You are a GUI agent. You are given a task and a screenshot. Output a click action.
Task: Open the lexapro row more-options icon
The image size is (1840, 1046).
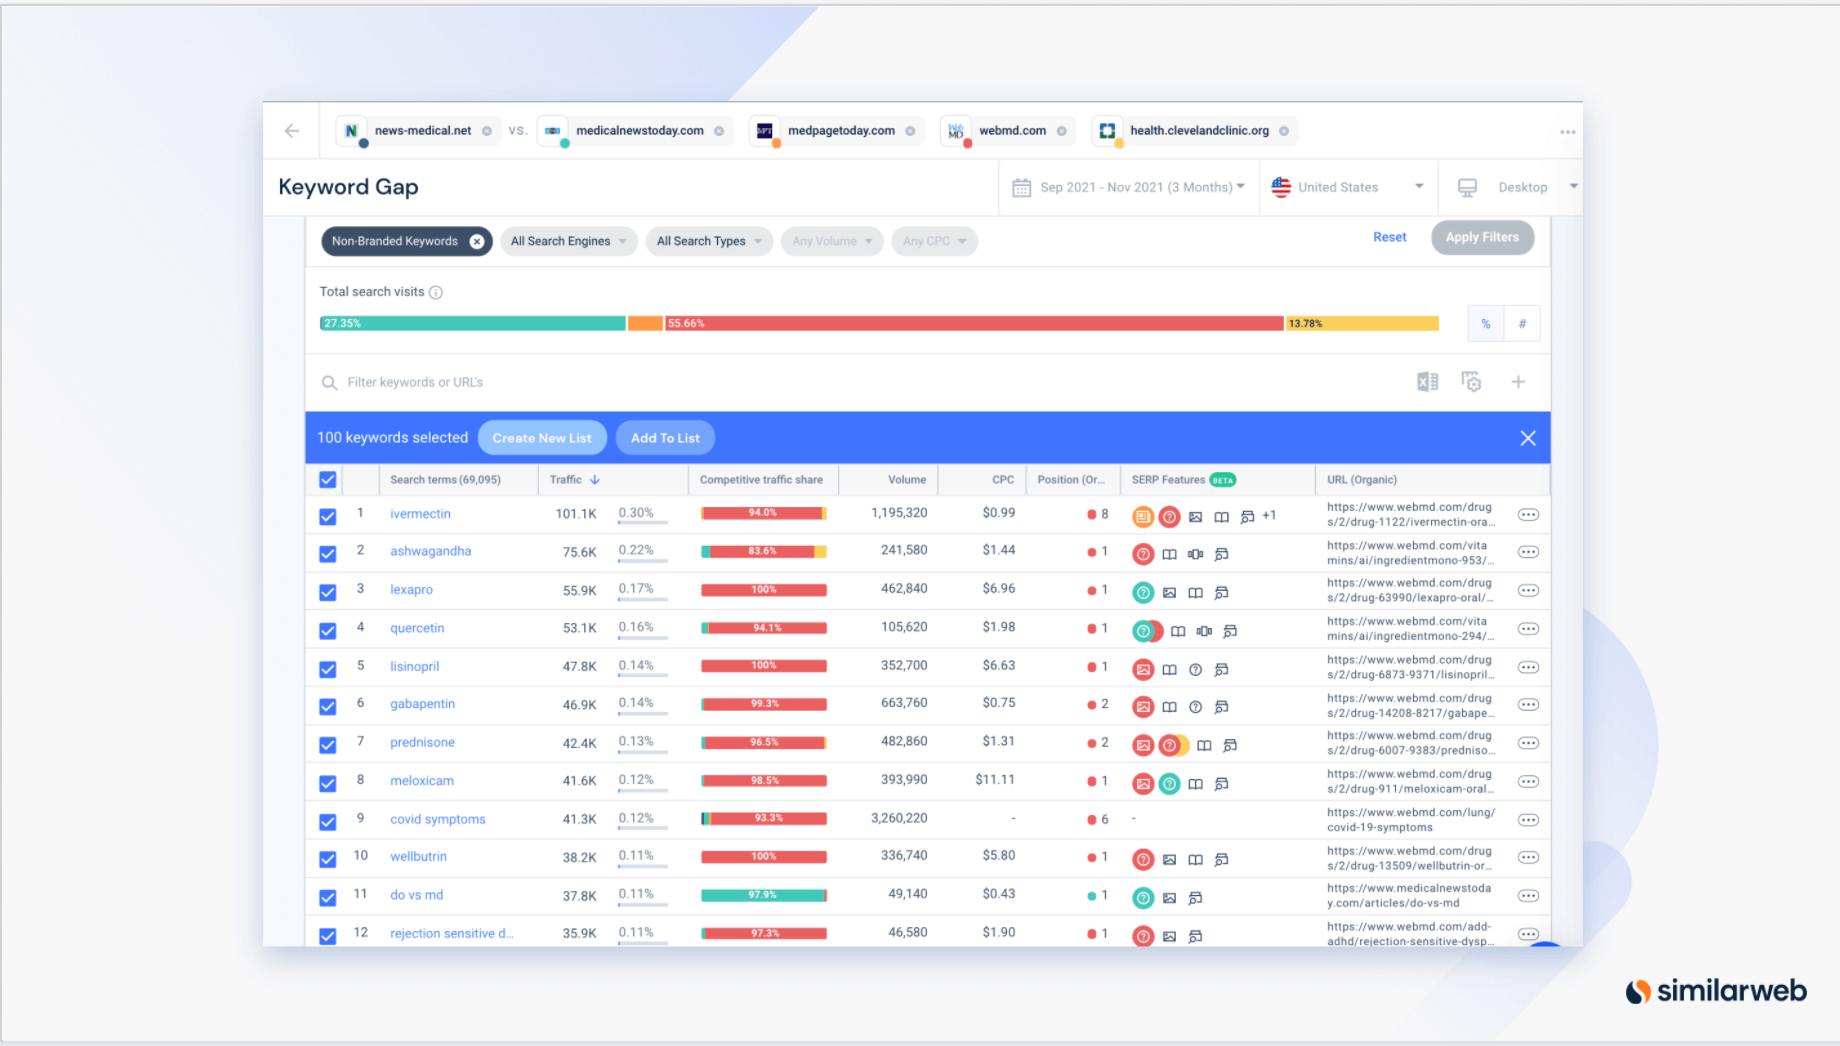[x=1528, y=590]
